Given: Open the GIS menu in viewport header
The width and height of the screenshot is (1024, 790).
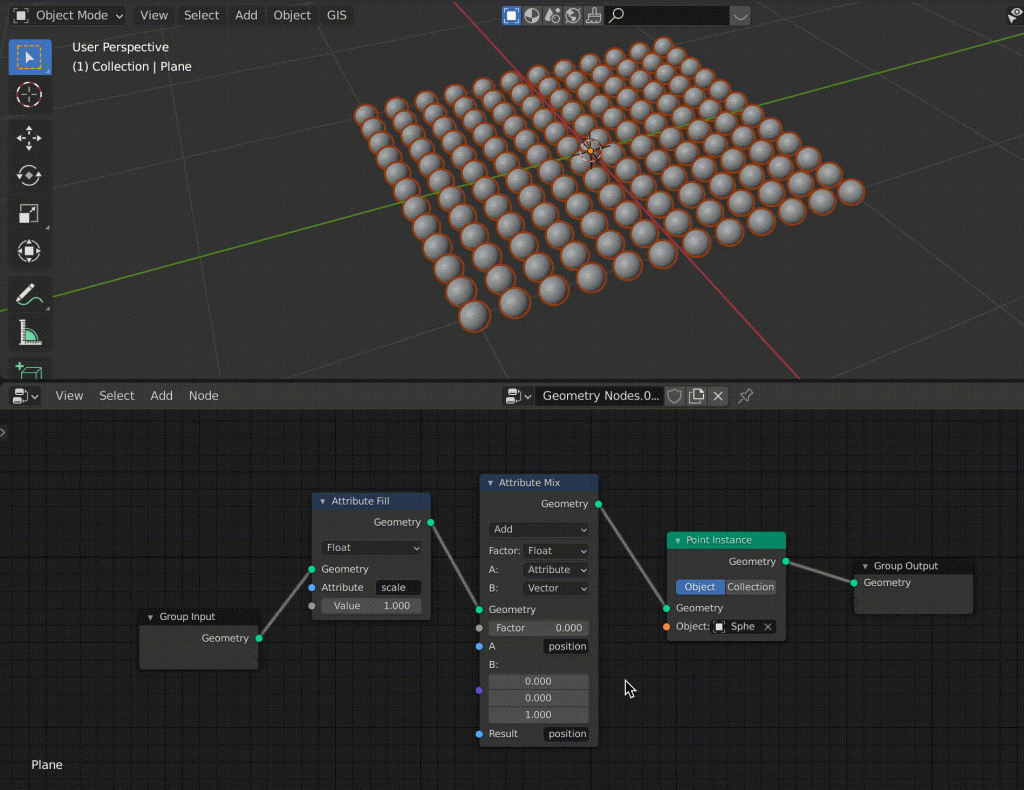Looking at the screenshot, I should click(x=336, y=16).
